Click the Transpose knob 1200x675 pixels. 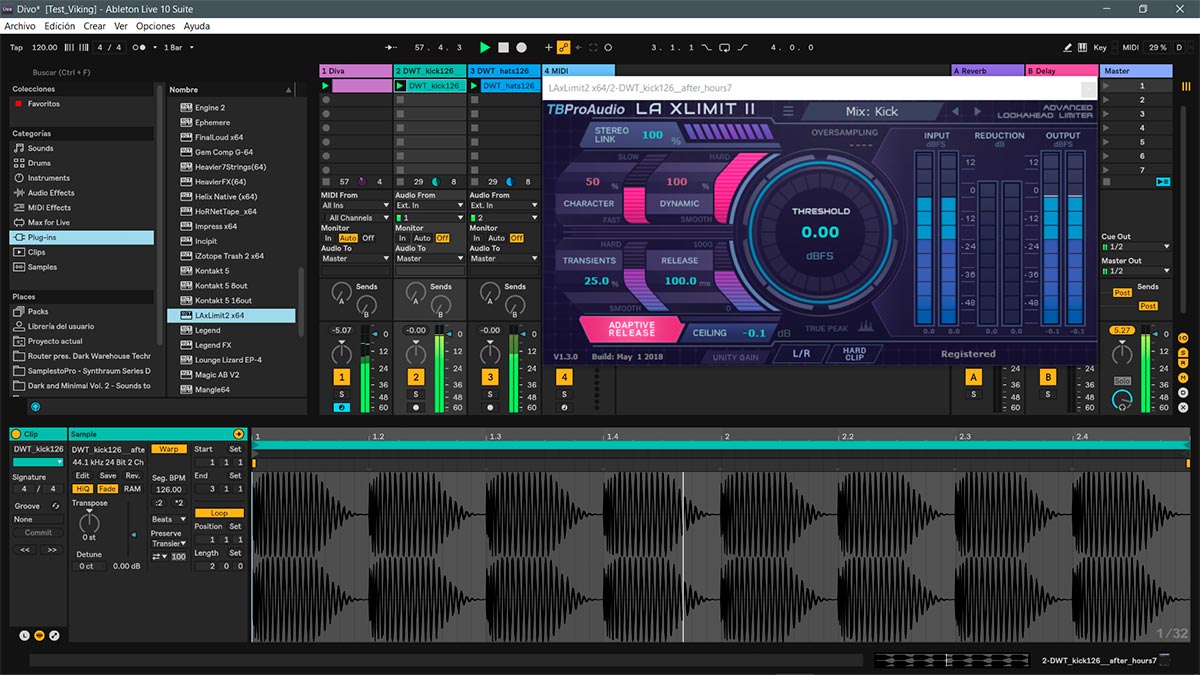pos(90,521)
